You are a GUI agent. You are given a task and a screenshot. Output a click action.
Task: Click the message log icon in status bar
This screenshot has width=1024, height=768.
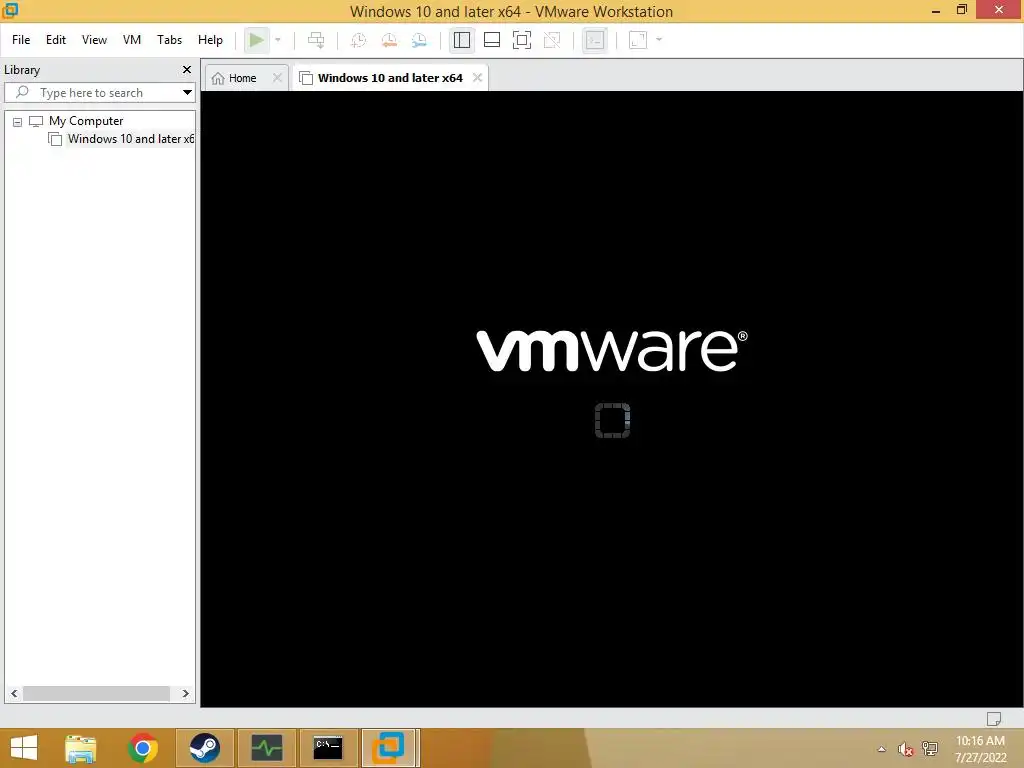click(994, 719)
